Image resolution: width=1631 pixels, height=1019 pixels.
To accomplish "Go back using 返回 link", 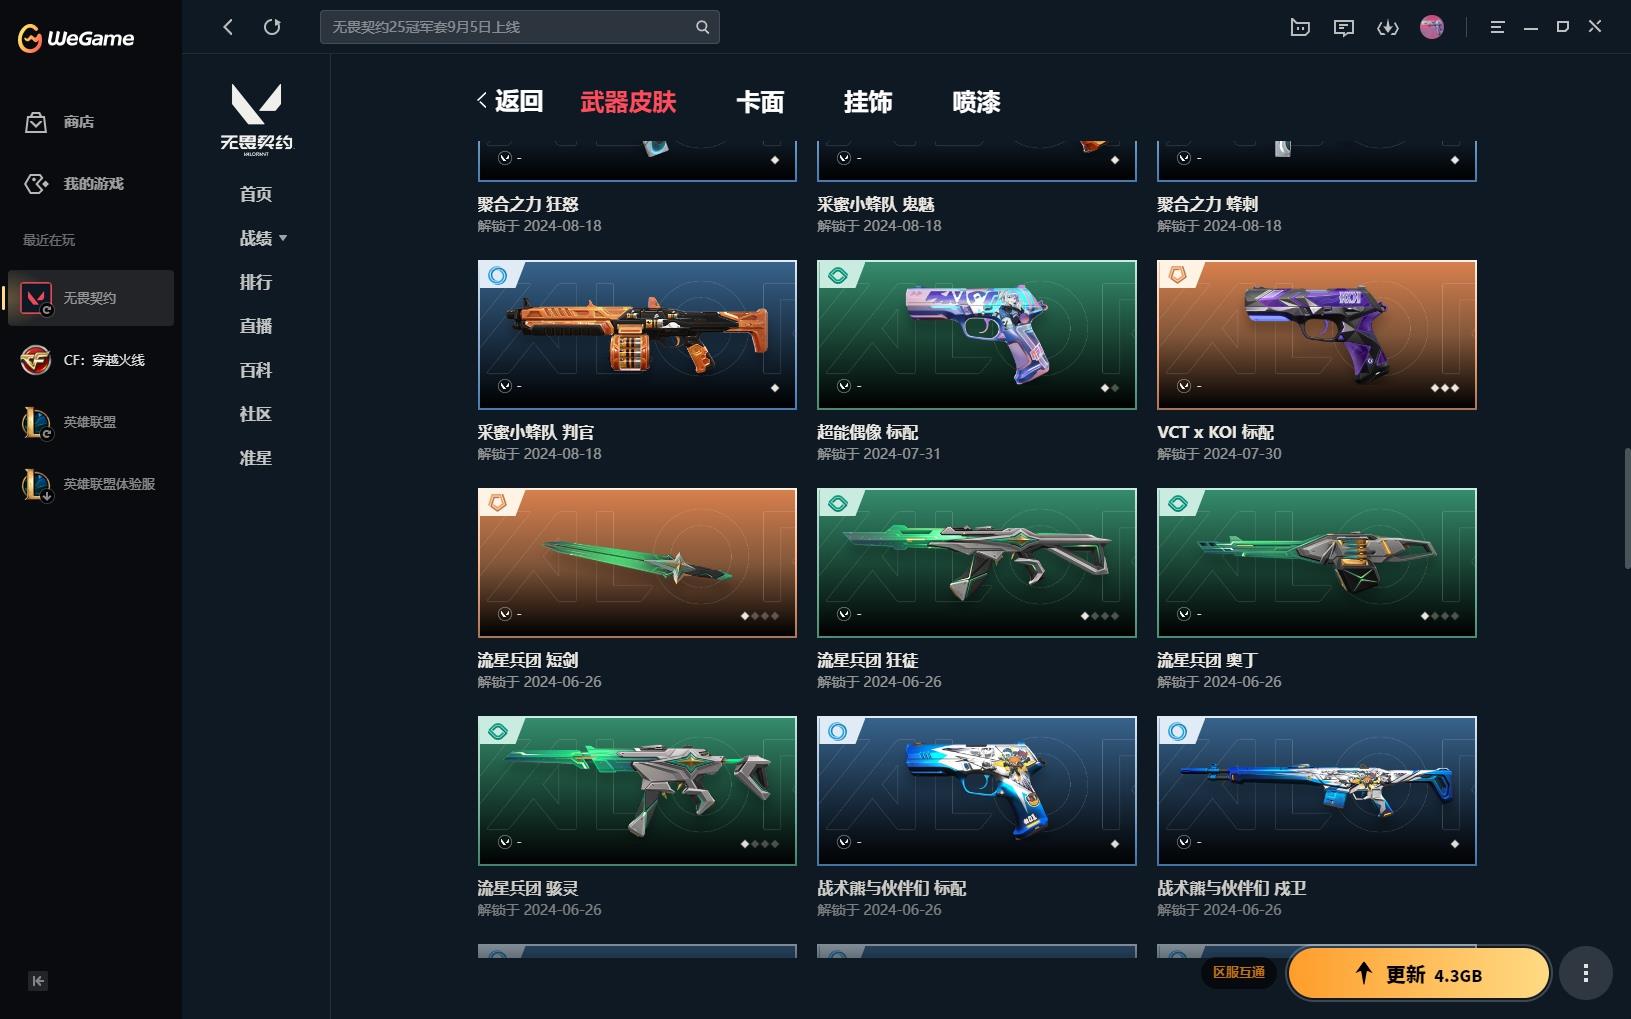I will pyautogui.click(x=510, y=101).
